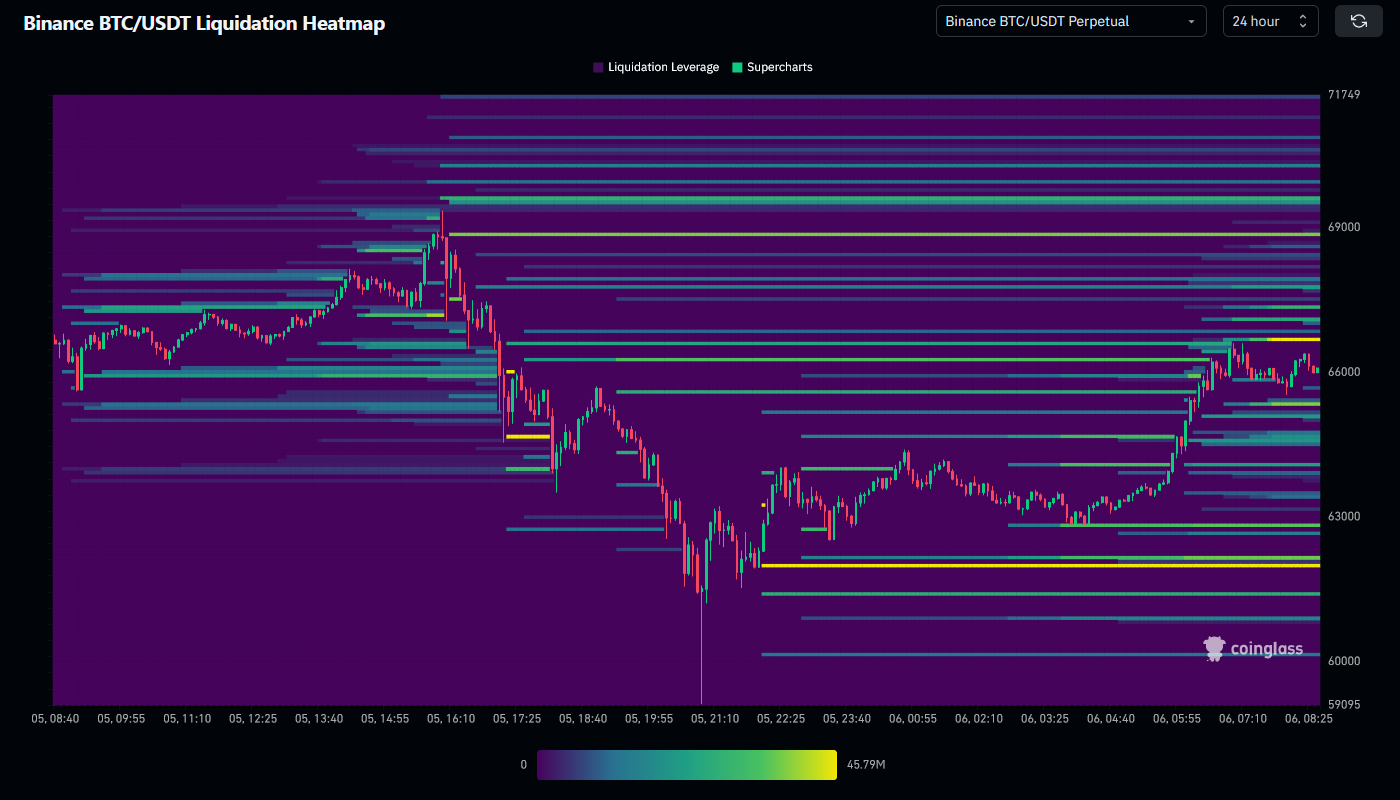Image resolution: width=1400 pixels, height=800 pixels.
Task: Open the 24 hour time range selector
Action: (x=1271, y=21)
